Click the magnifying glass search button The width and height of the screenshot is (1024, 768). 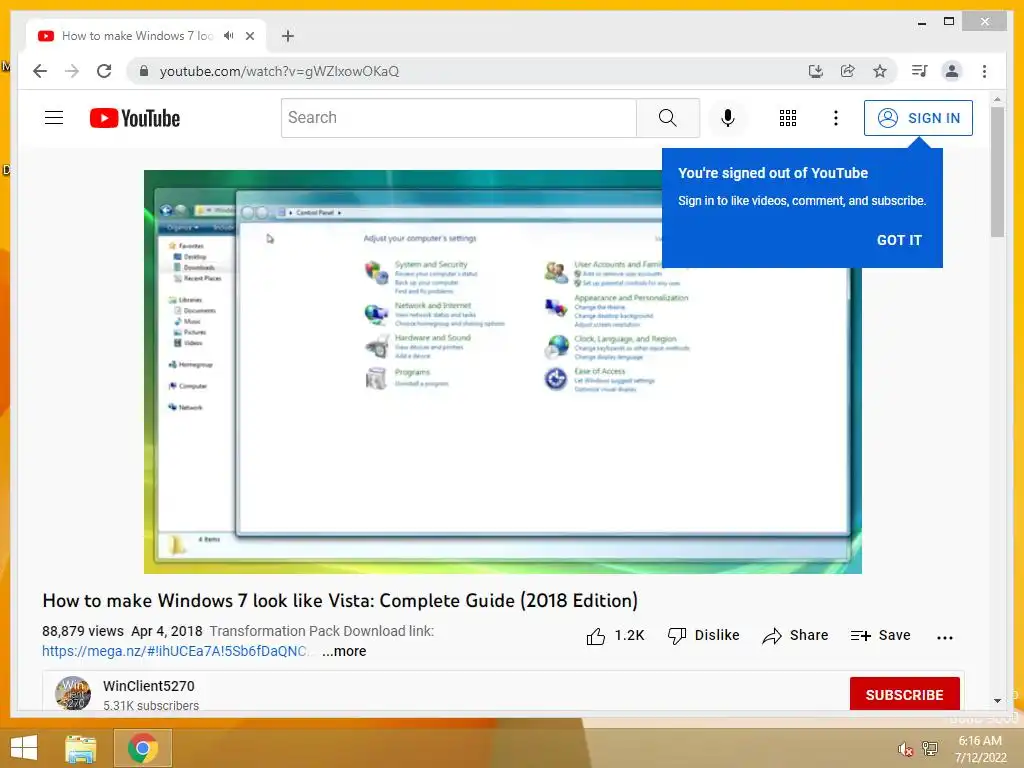coord(667,118)
